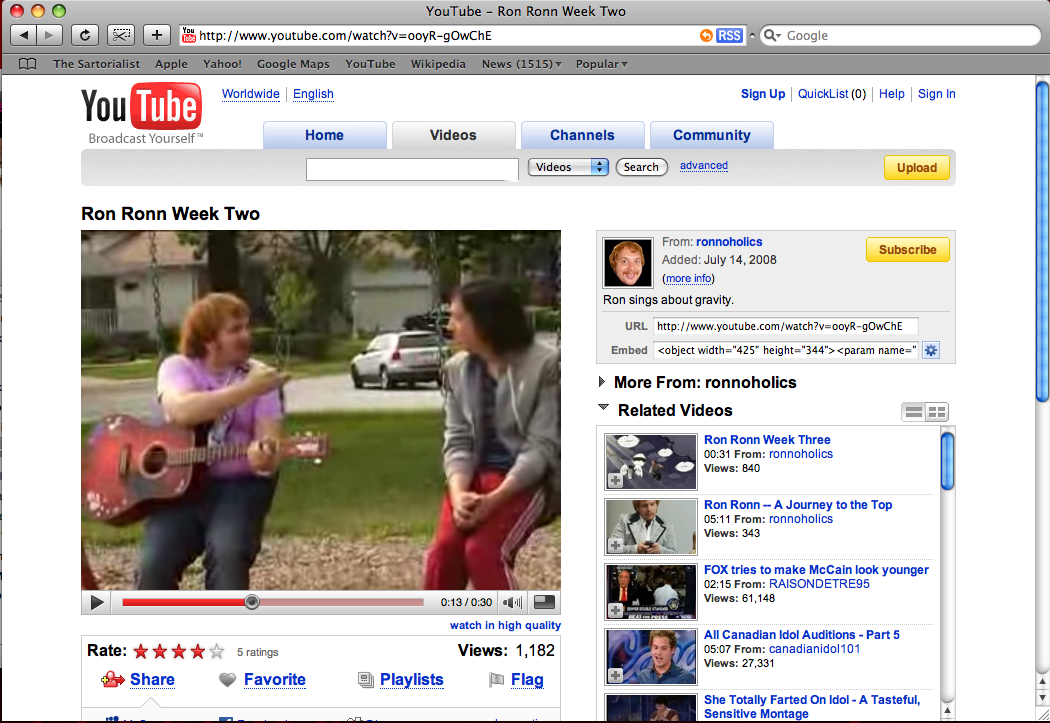1050x723 pixels.
Task: Click the Embed code field
Action: tap(785, 350)
